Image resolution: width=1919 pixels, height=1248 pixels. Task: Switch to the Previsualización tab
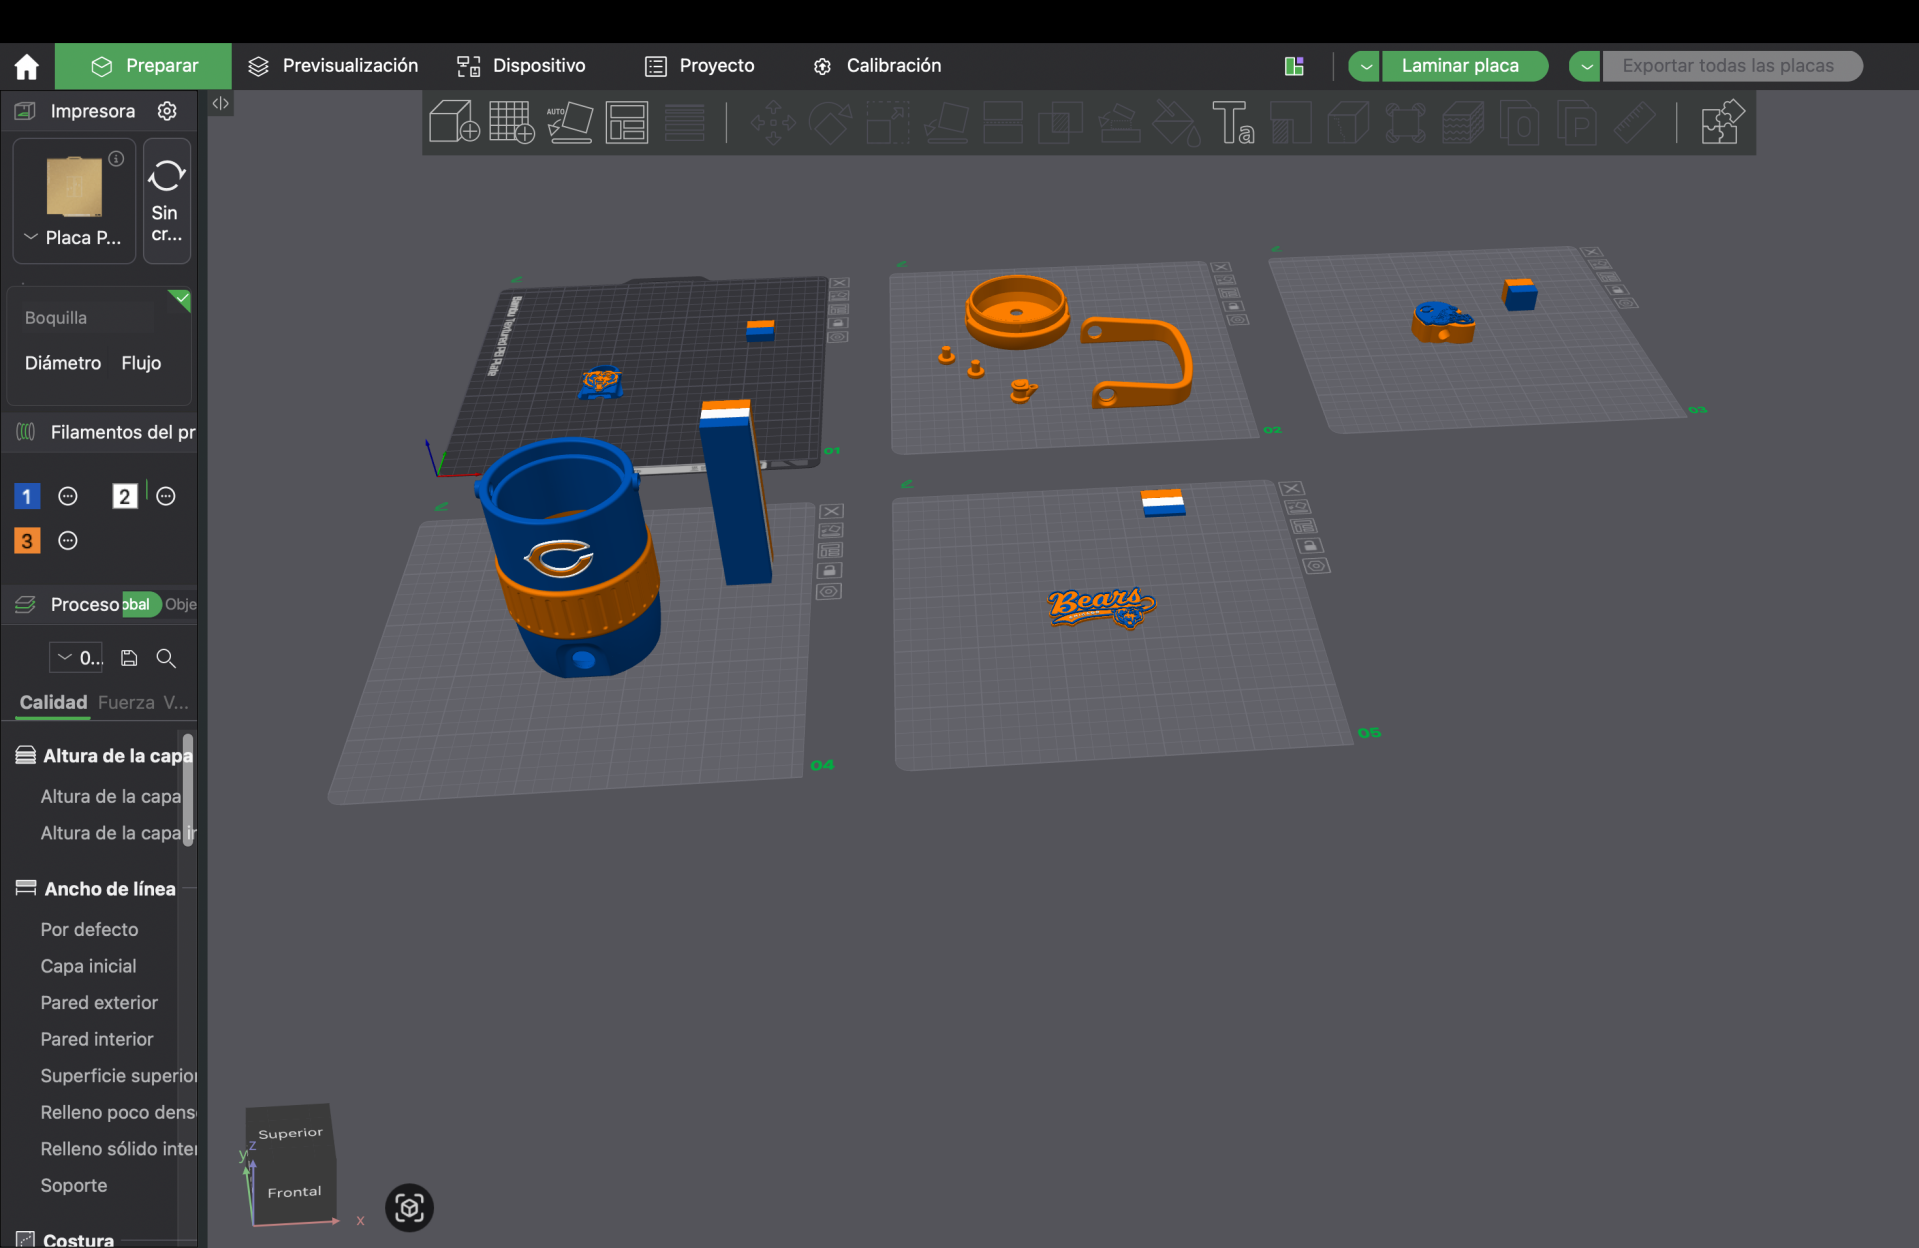(334, 66)
